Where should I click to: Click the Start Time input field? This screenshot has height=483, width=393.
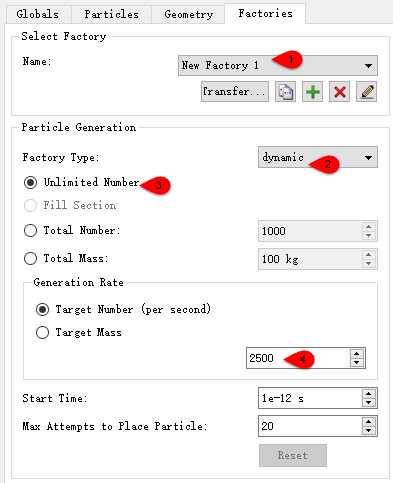coord(310,398)
